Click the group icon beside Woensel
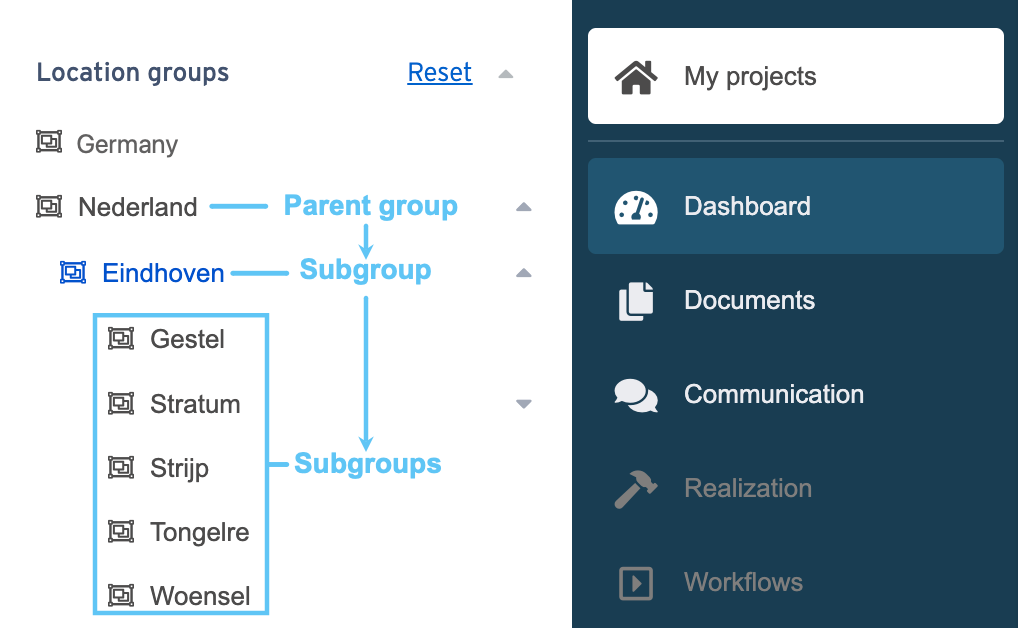1018x628 pixels. coord(121,596)
